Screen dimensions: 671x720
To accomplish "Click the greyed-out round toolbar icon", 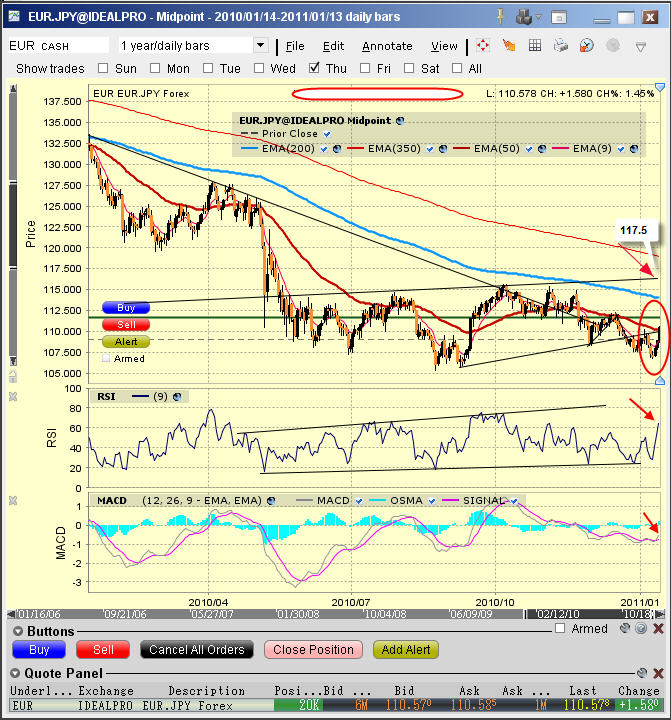I will click(x=613, y=45).
